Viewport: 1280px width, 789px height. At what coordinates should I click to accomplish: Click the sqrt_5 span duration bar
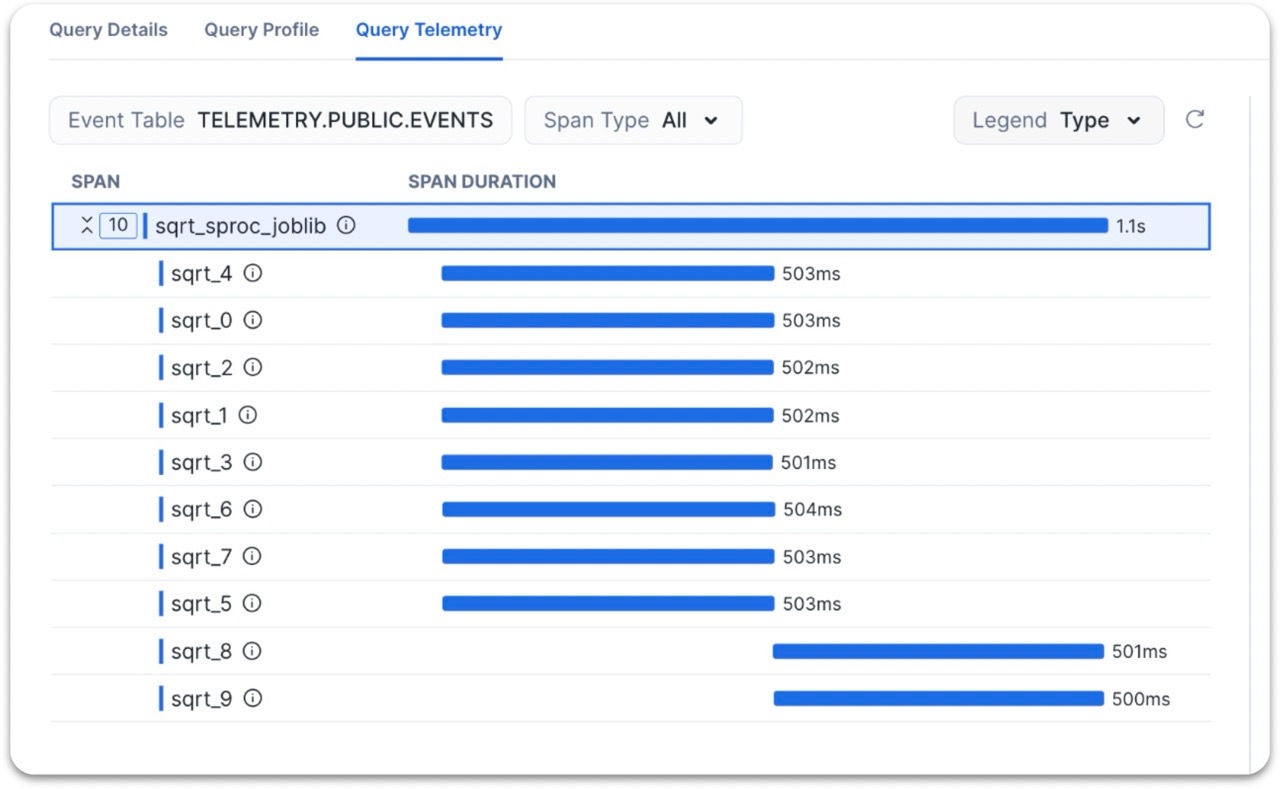[608, 604]
